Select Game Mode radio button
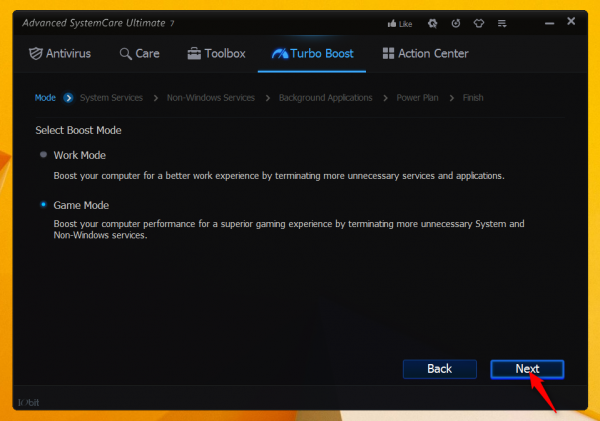Viewport: 600px width, 421px height. tap(43, 205)
